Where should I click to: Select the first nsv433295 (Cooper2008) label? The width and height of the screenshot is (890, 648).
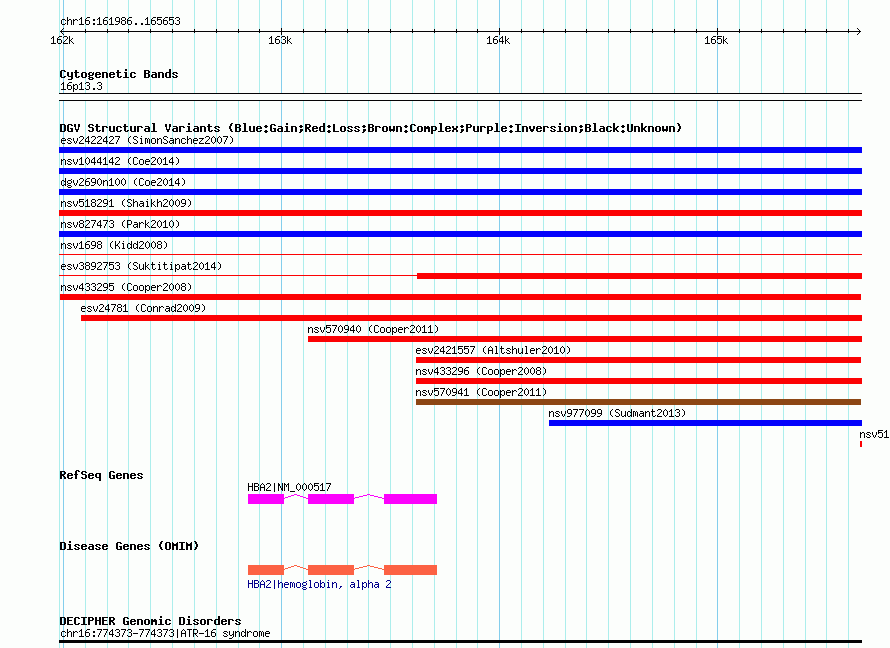126,287
